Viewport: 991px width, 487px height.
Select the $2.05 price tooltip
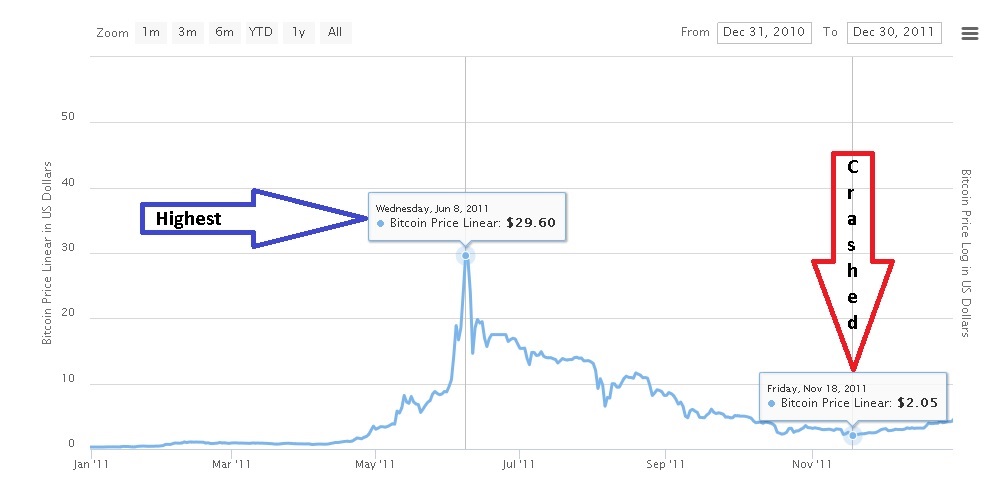[853, 396]
